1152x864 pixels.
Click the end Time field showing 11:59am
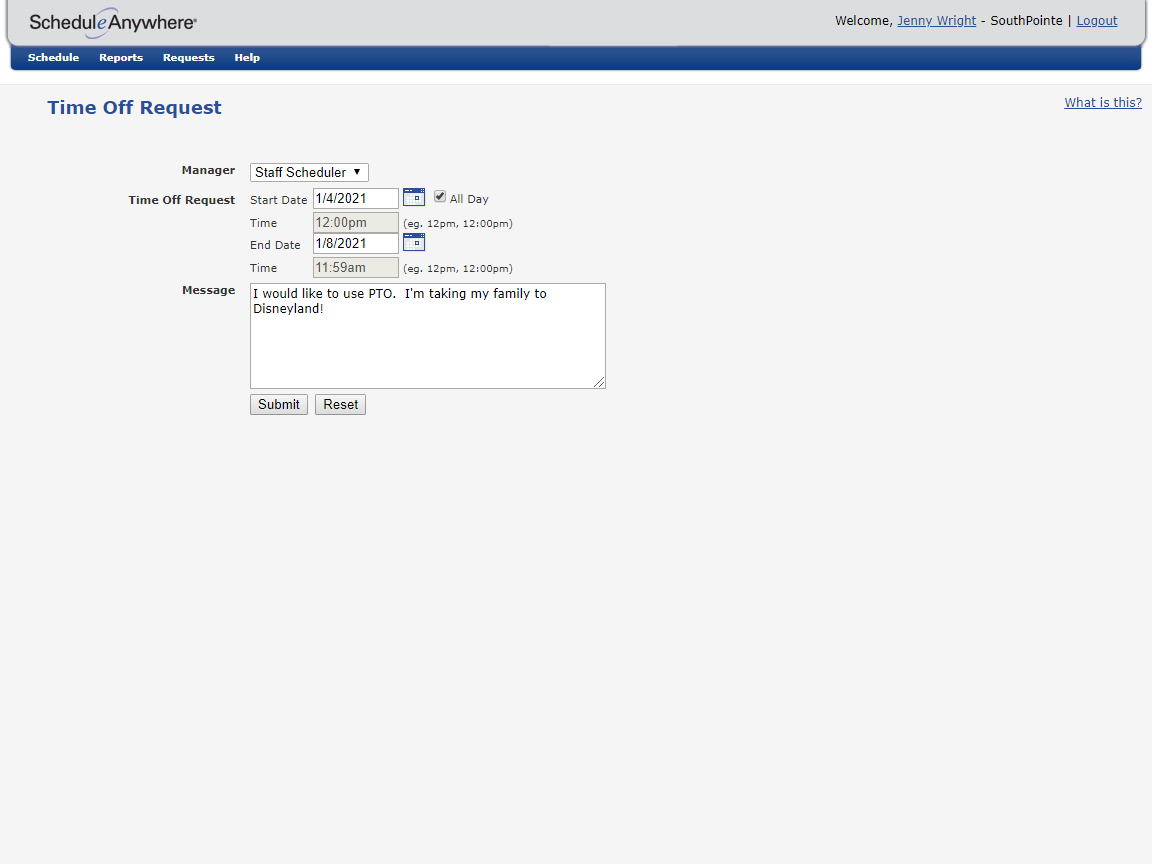pyautogui.click(x=356, y=267)
